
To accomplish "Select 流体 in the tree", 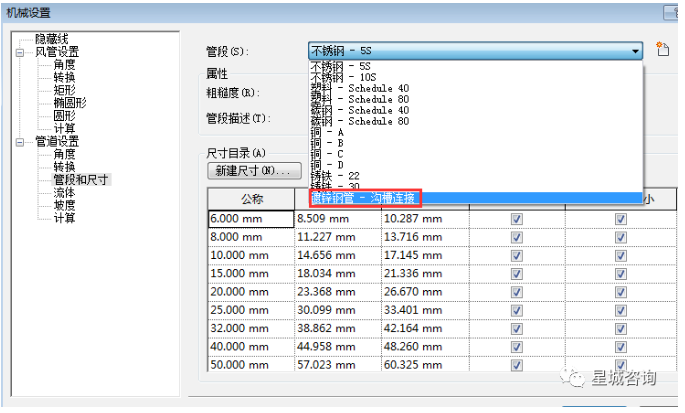I will tap(65, 193).
